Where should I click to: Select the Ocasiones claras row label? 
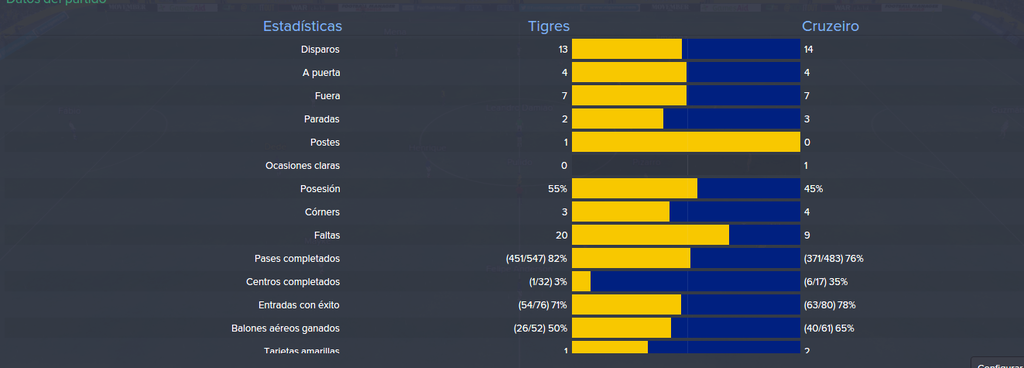302,166
